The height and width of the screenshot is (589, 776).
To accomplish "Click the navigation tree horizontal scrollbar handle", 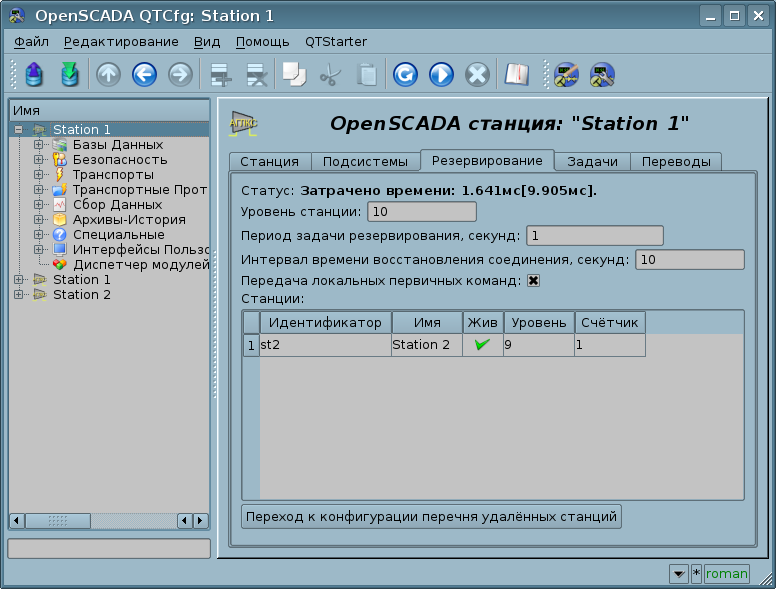I will pos(58,521).
